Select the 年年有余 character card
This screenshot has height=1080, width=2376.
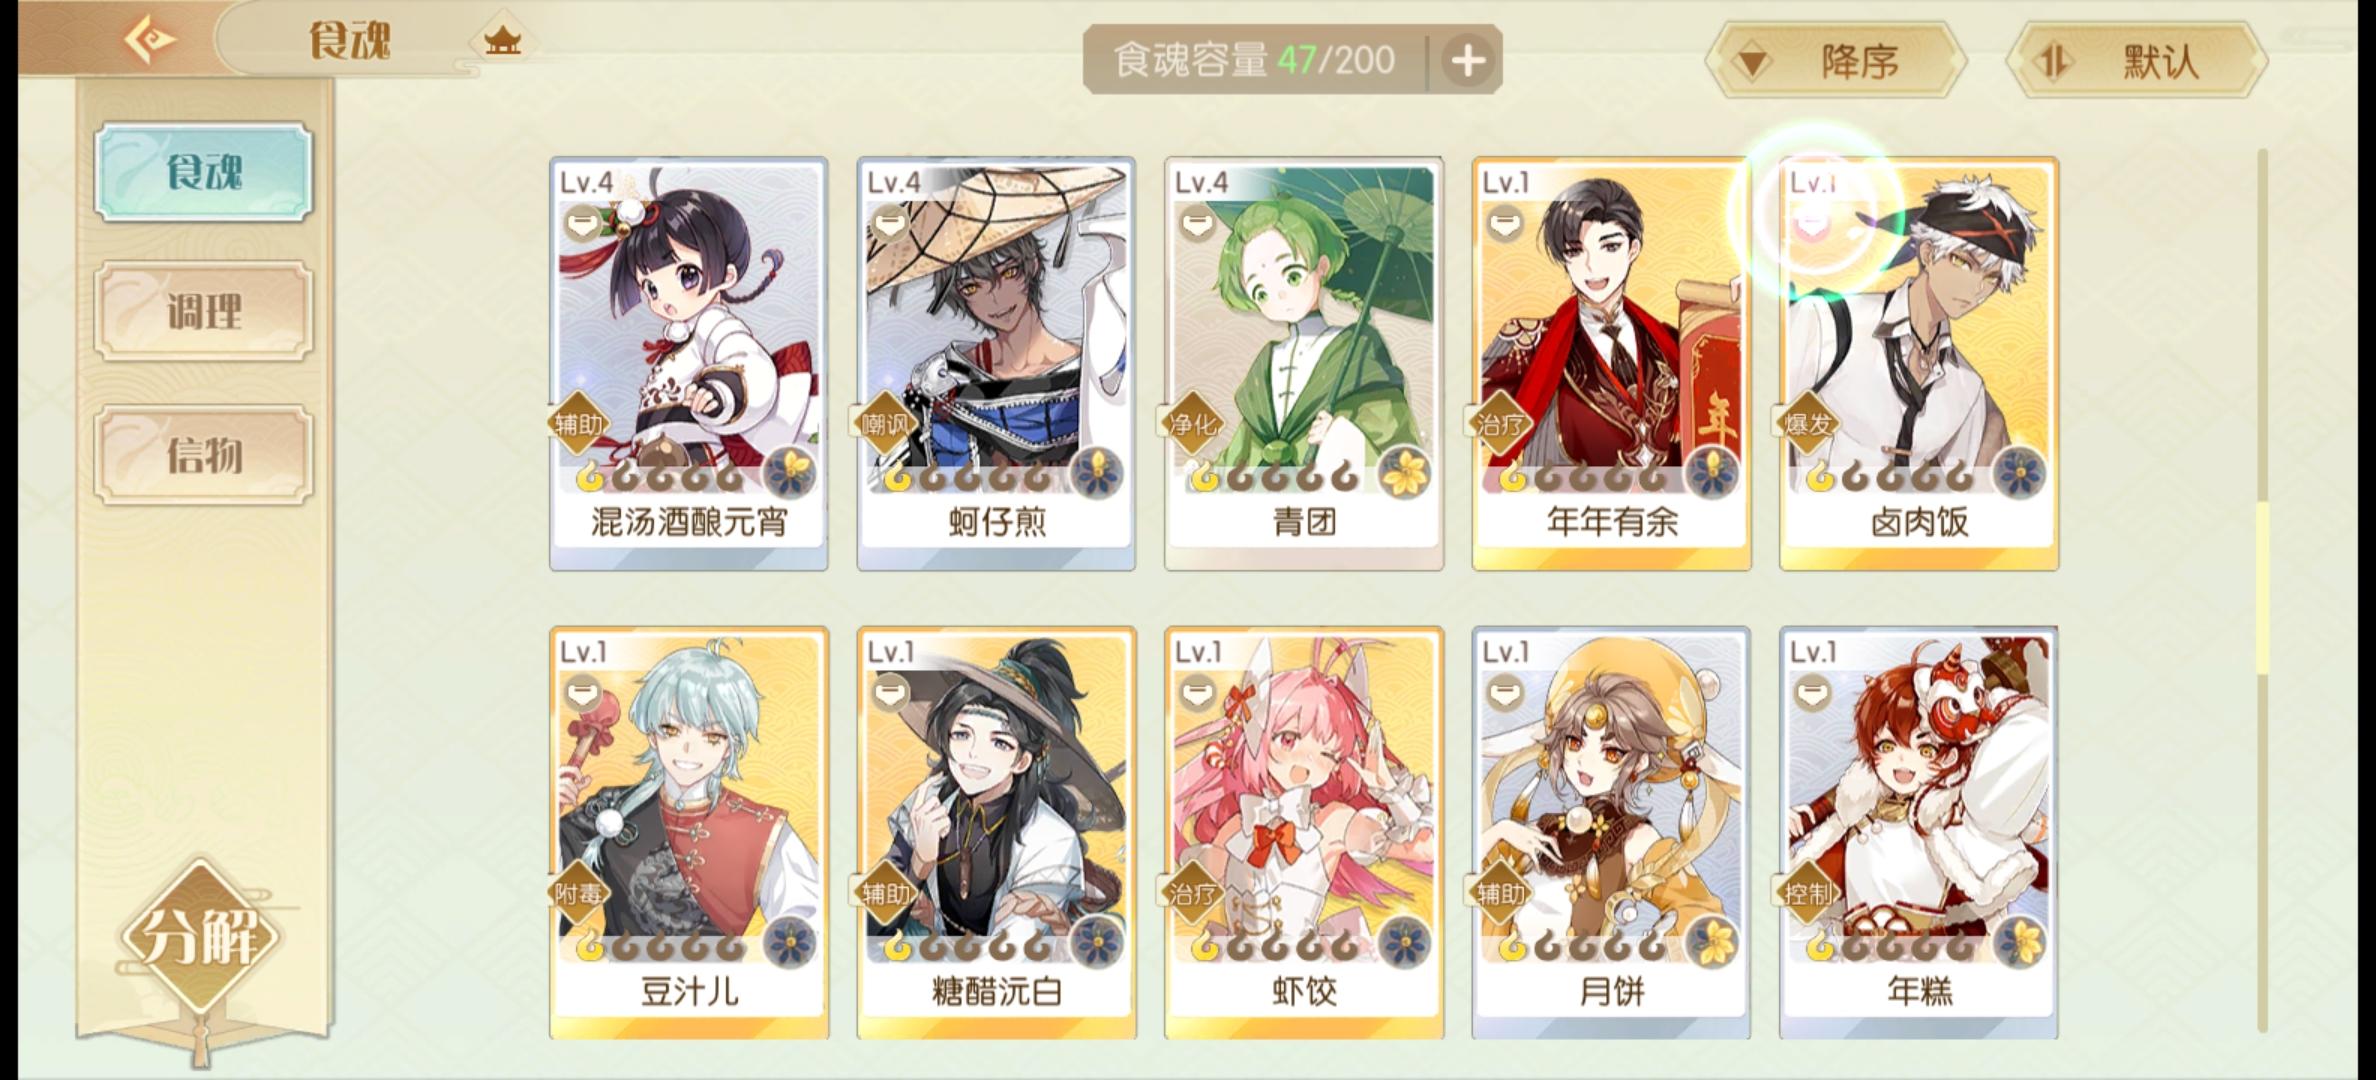pyautogui.click(x=1611, y=364)
